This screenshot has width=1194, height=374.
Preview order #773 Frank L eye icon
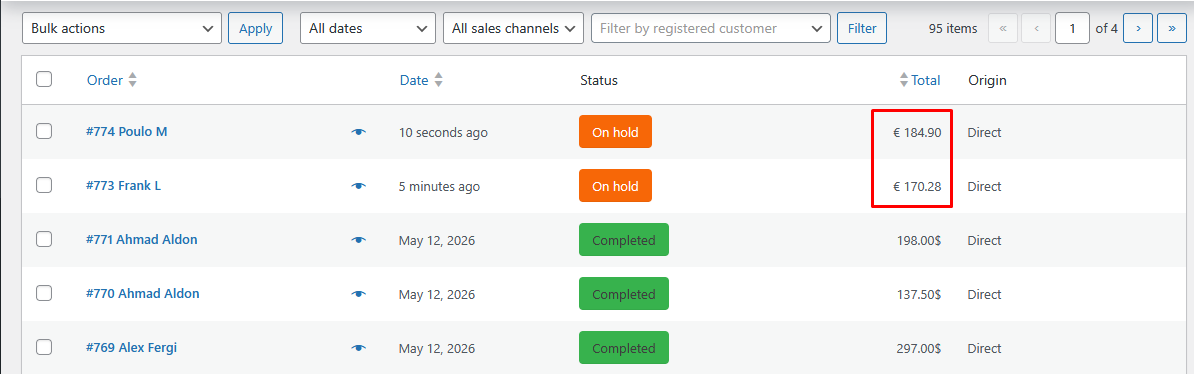tap(359, 187)
